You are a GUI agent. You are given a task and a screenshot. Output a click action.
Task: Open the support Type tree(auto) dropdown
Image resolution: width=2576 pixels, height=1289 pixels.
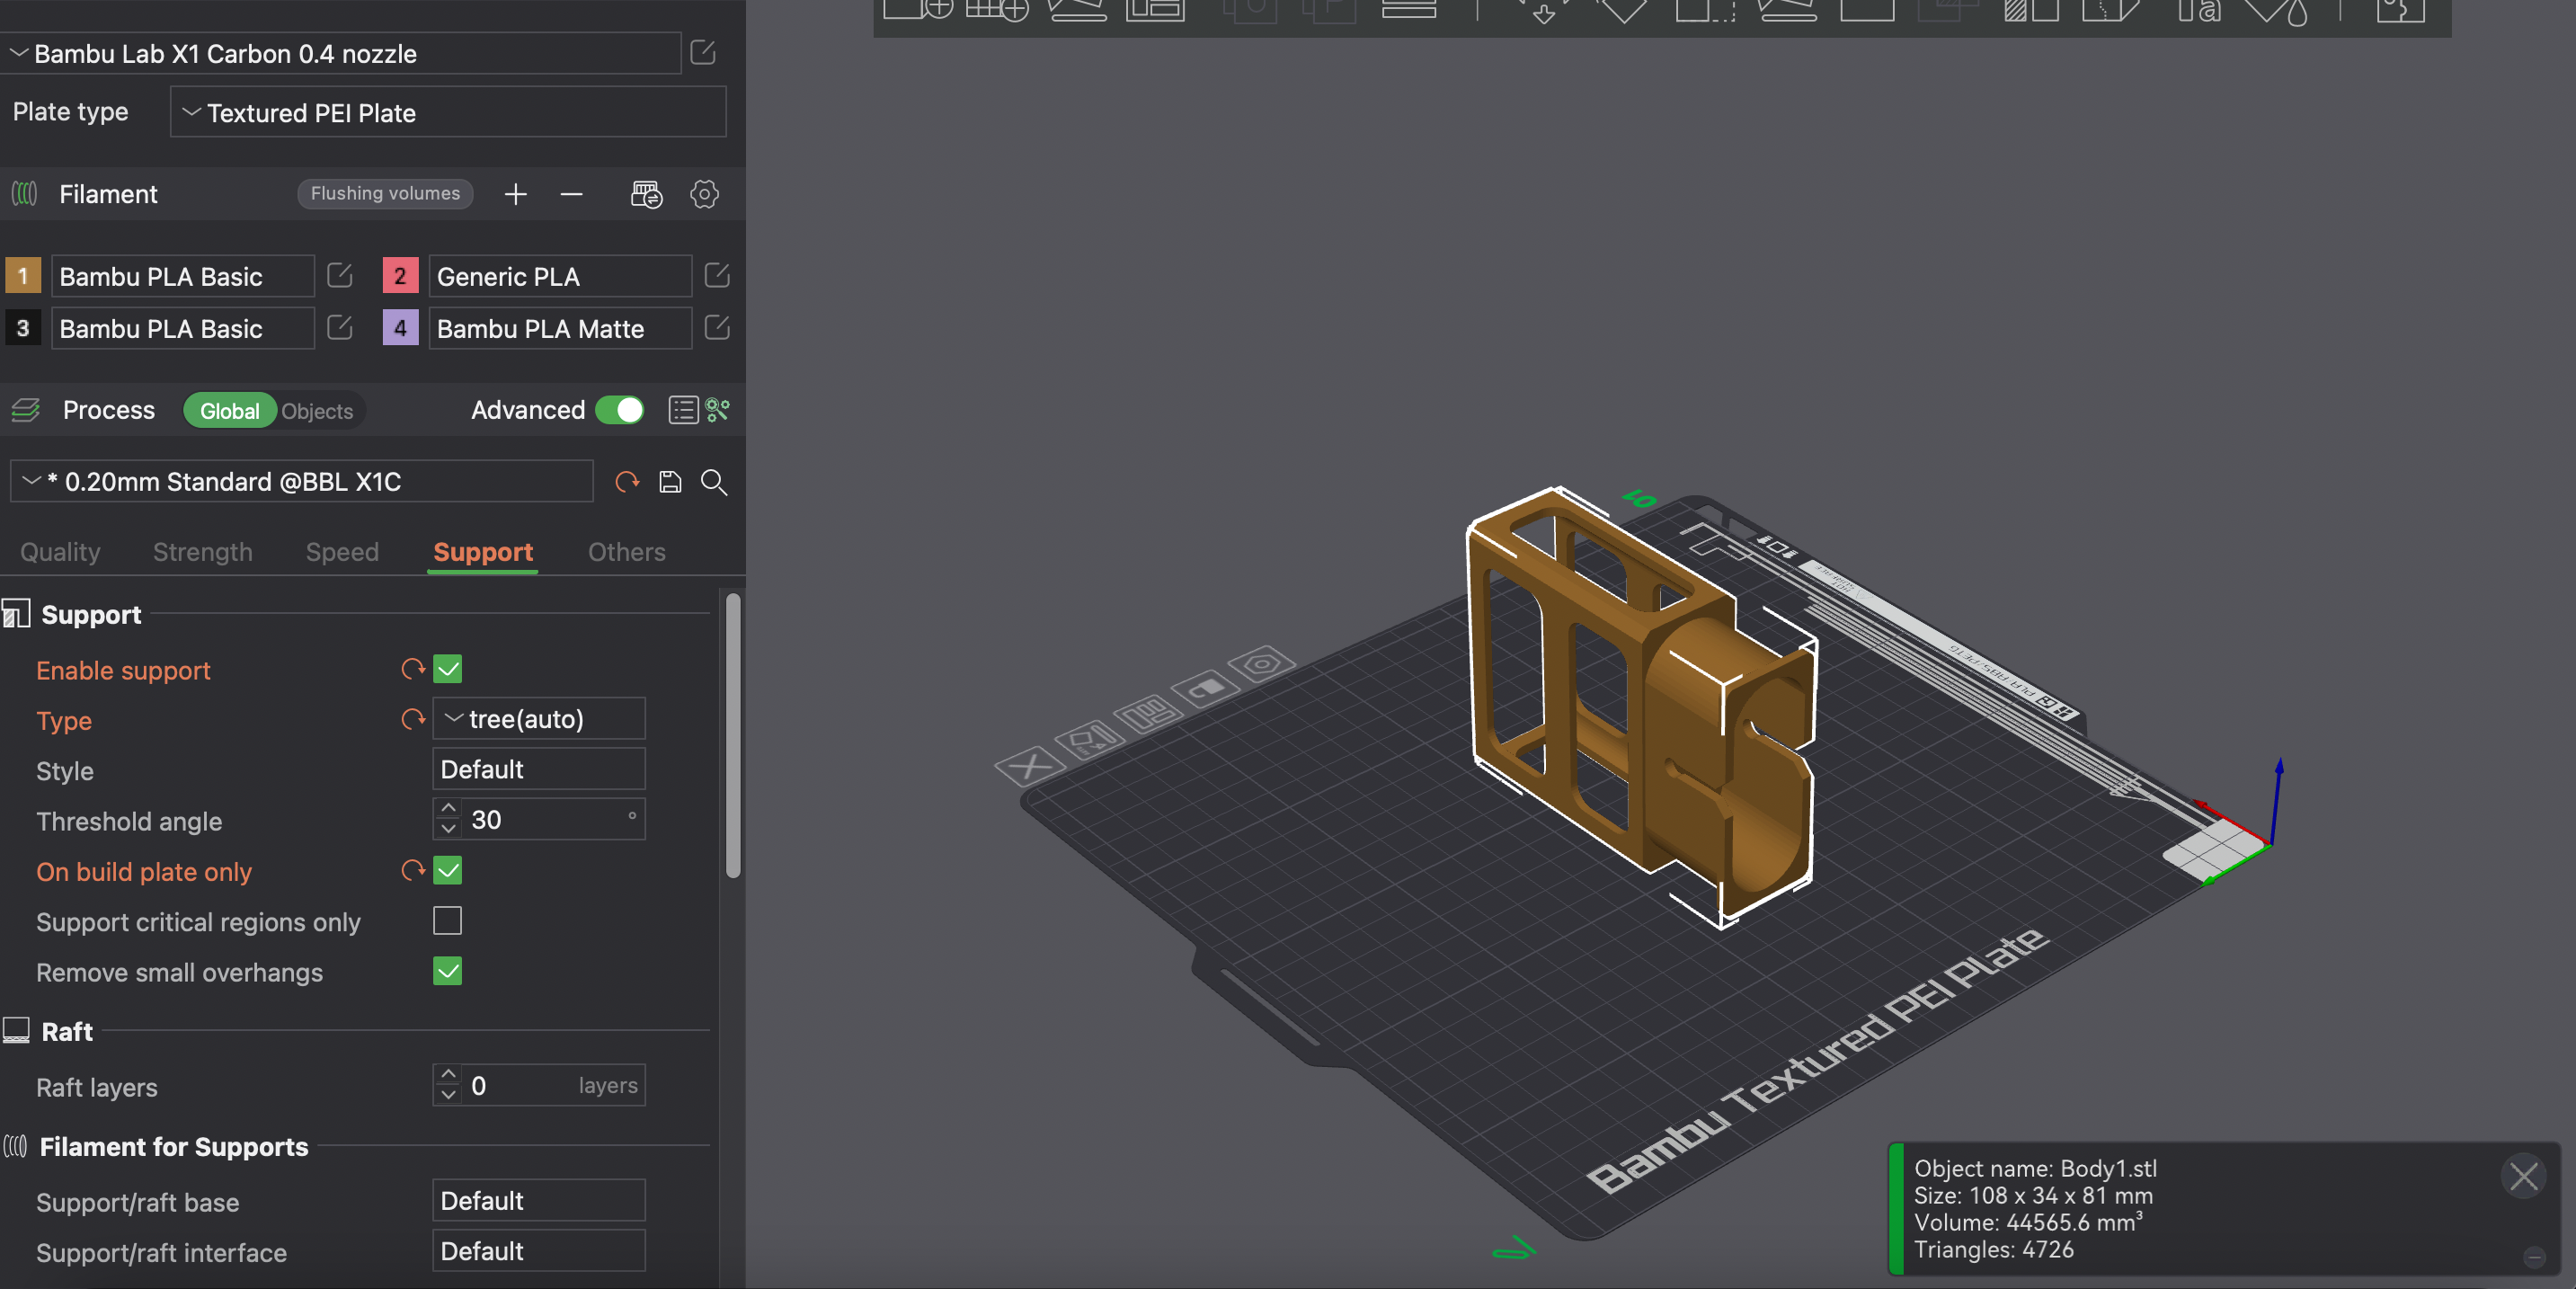539,719
